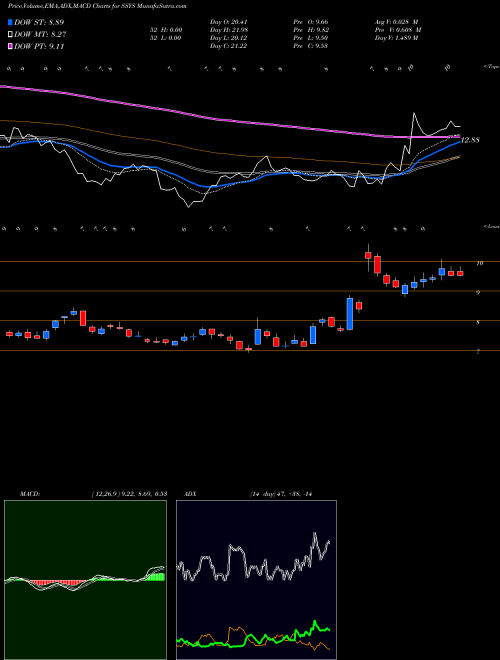Image resolution: width=500 pixels, height=660 pixels.
Task: Click the tall blue breakout candle below the gap
Action: pyautogui.click(x=350, y=313)
